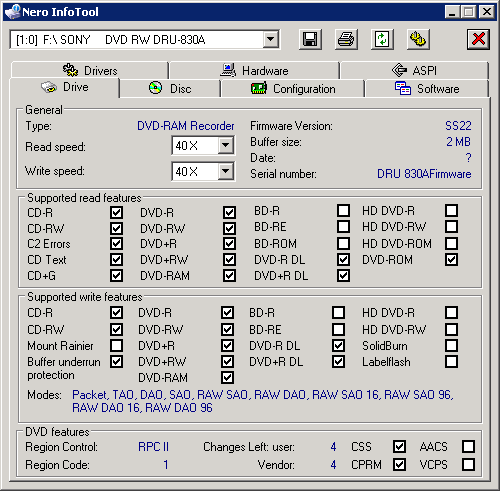Expand the drive selection dropdown arrow
This screenshot has width=500, height=491.
[x=271, y=40]
